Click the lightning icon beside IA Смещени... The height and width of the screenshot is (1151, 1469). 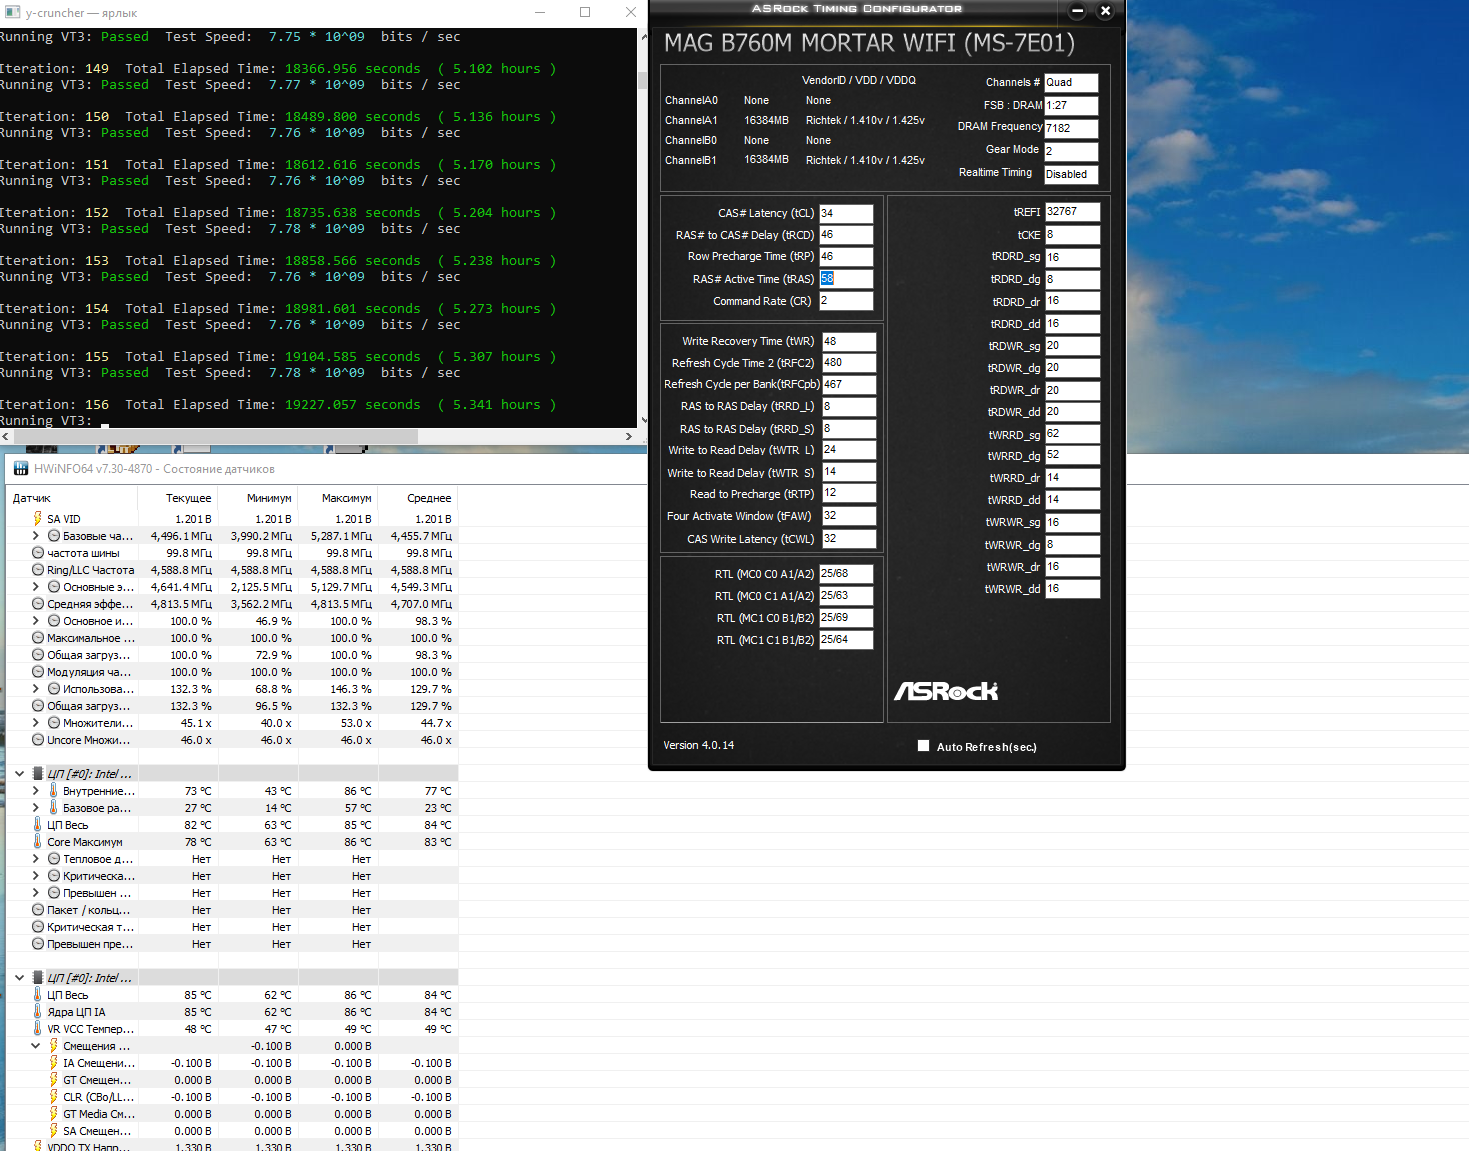[53, 1063]
